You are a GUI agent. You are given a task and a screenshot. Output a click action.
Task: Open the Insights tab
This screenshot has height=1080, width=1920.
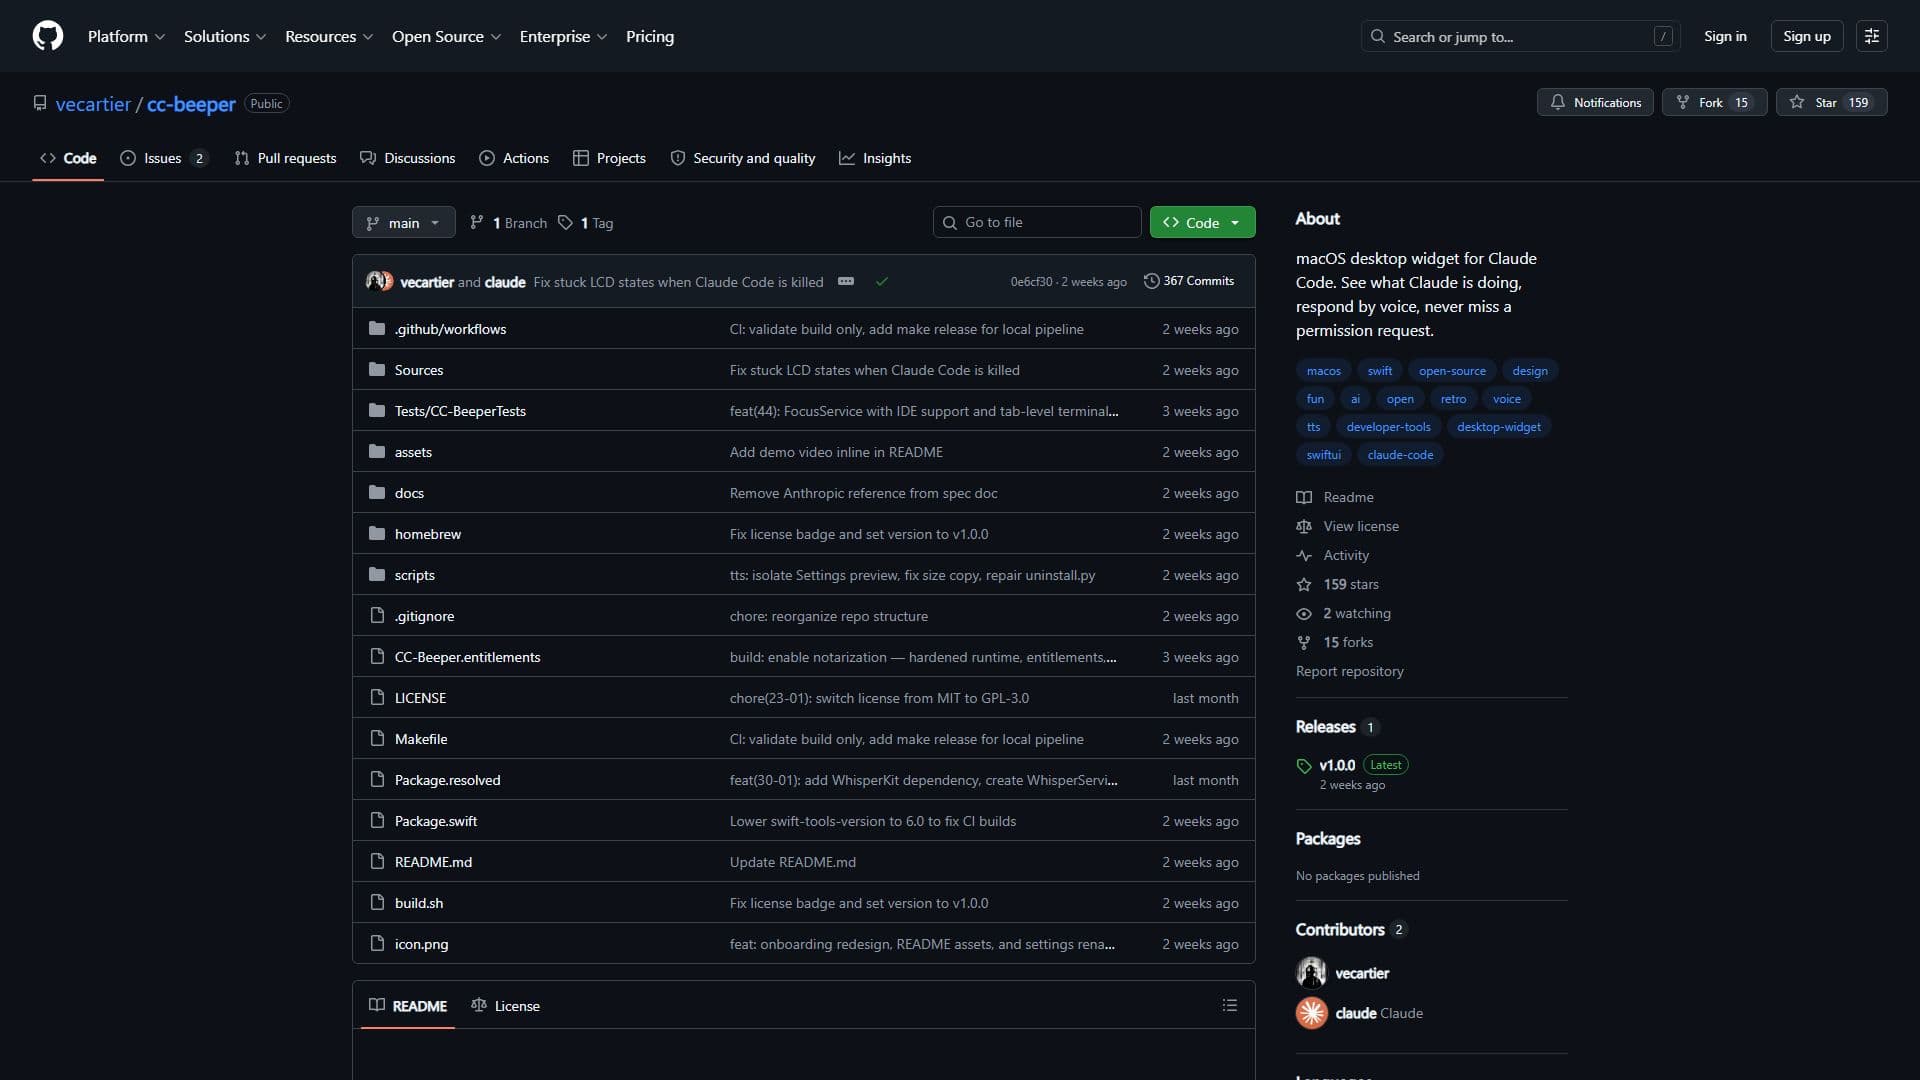coord(875,158)
